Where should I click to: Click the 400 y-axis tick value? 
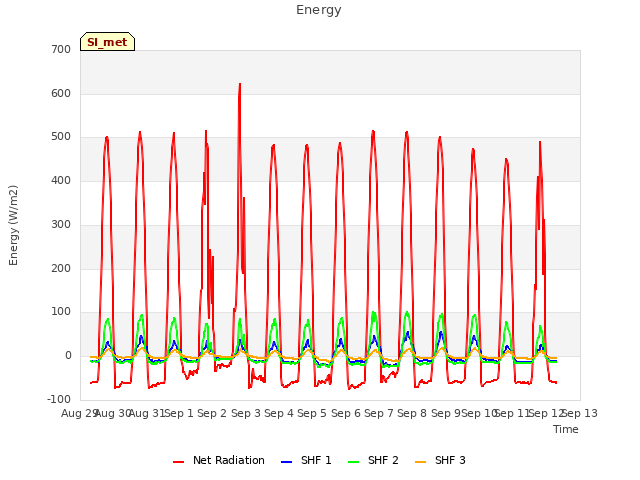pos(61,180)
